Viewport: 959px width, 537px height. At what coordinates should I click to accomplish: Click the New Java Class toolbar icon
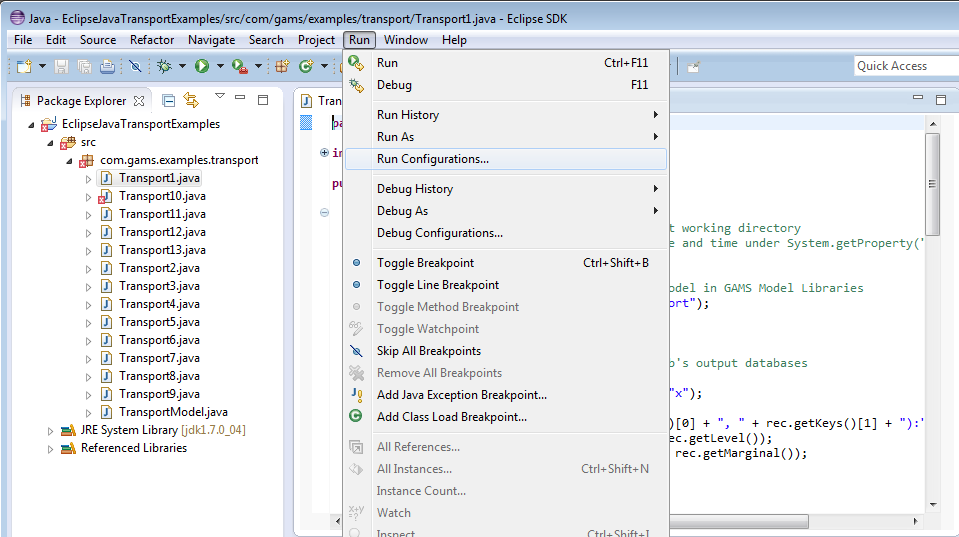pyautogui.click(x=306, y=66)
